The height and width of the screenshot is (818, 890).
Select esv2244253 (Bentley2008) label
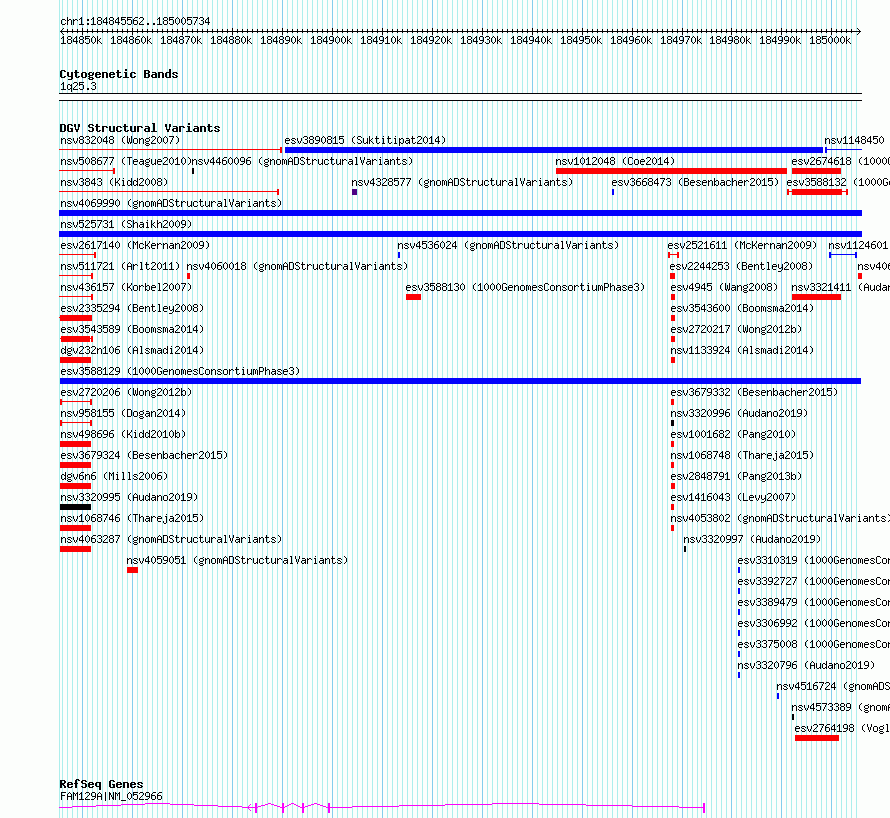[x=741, y=266]
